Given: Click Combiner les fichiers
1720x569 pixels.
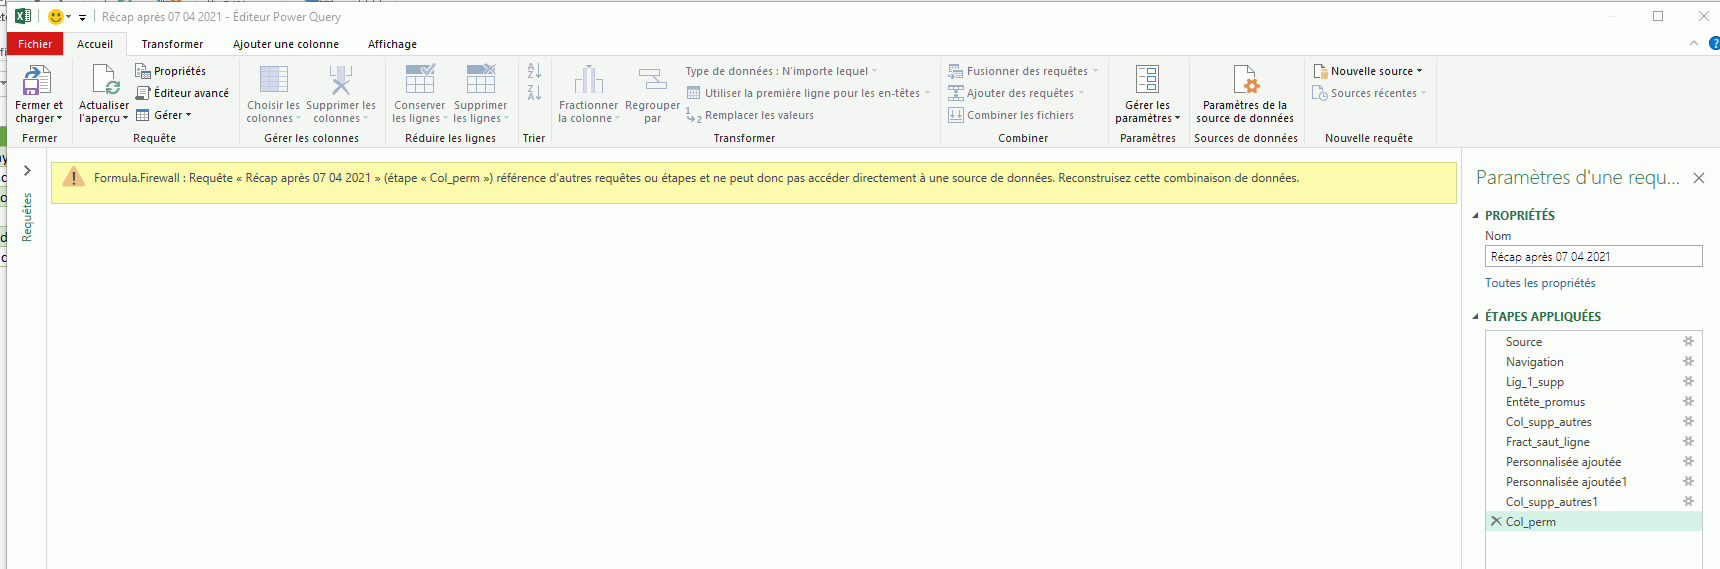Looking at the screenshot, I should 1011,115.
